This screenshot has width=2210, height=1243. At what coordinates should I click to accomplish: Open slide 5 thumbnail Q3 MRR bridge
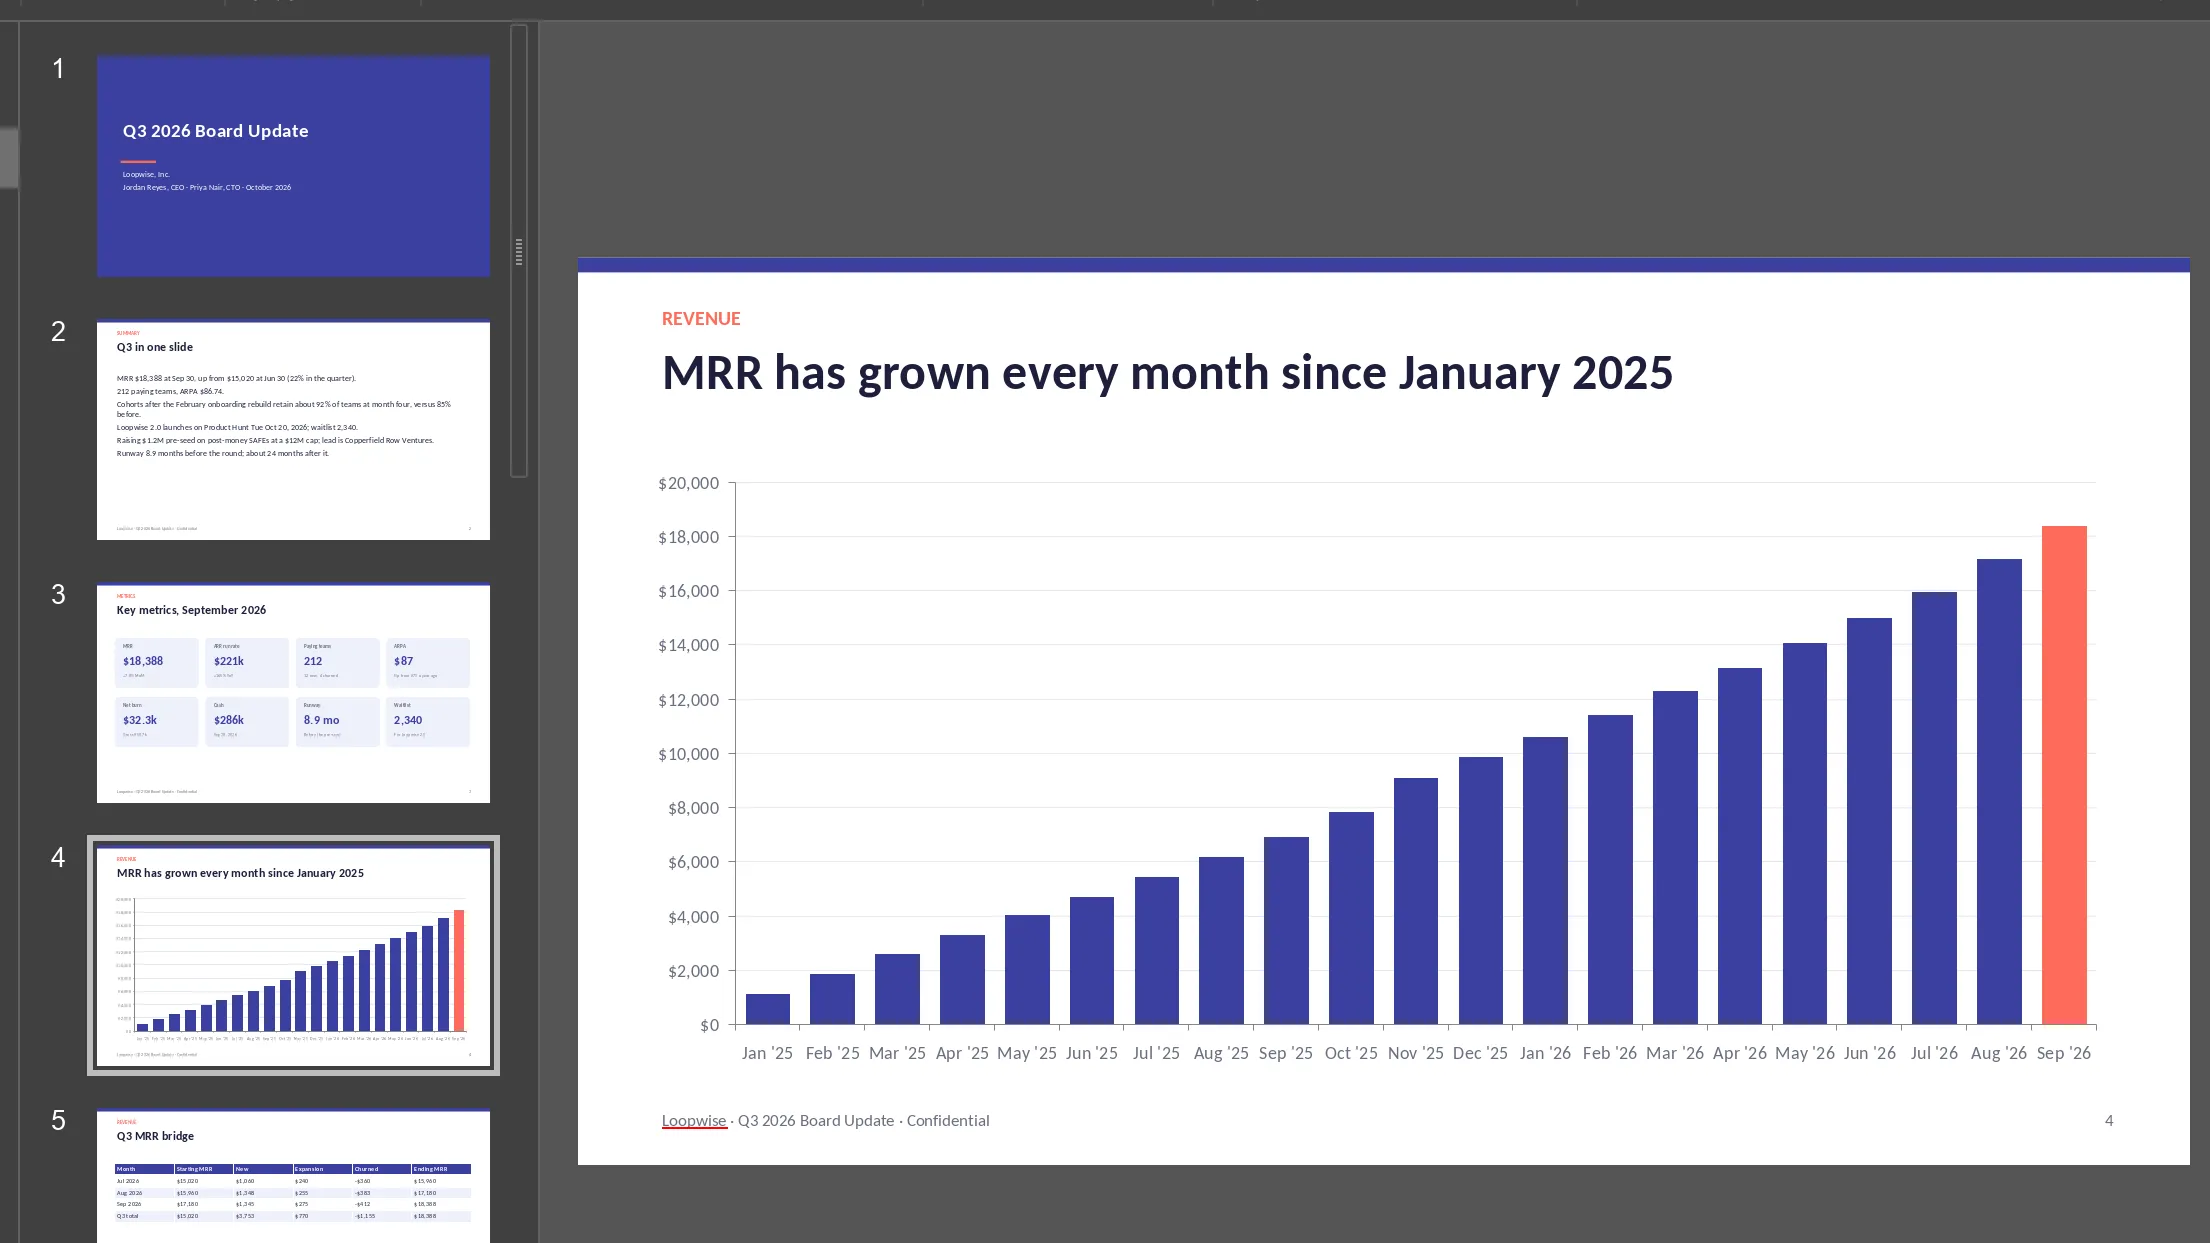click(x=293, y=1176)
